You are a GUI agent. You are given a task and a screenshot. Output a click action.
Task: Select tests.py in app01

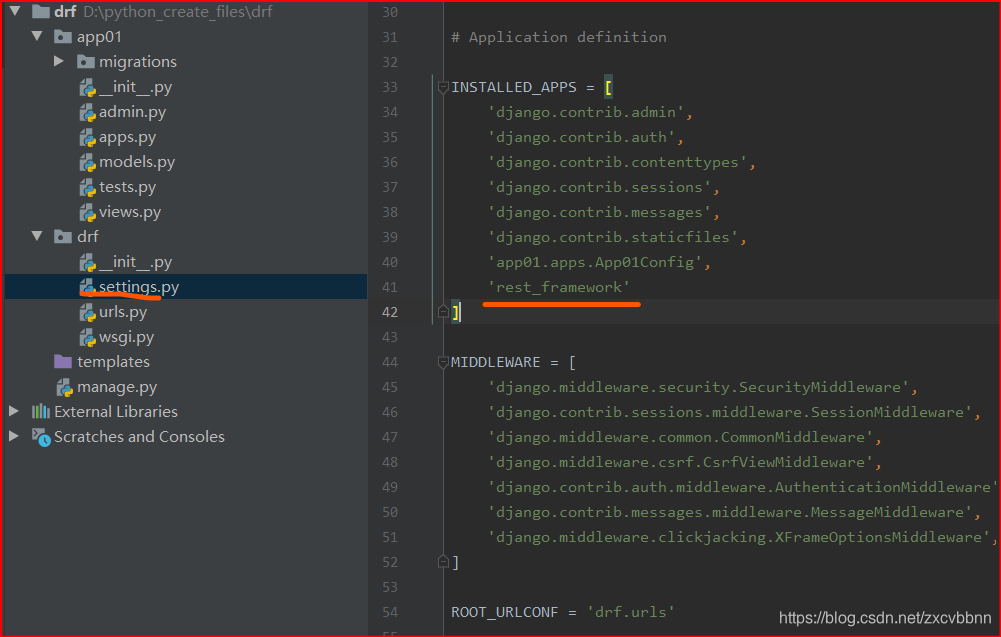click(x=127, y=187)
